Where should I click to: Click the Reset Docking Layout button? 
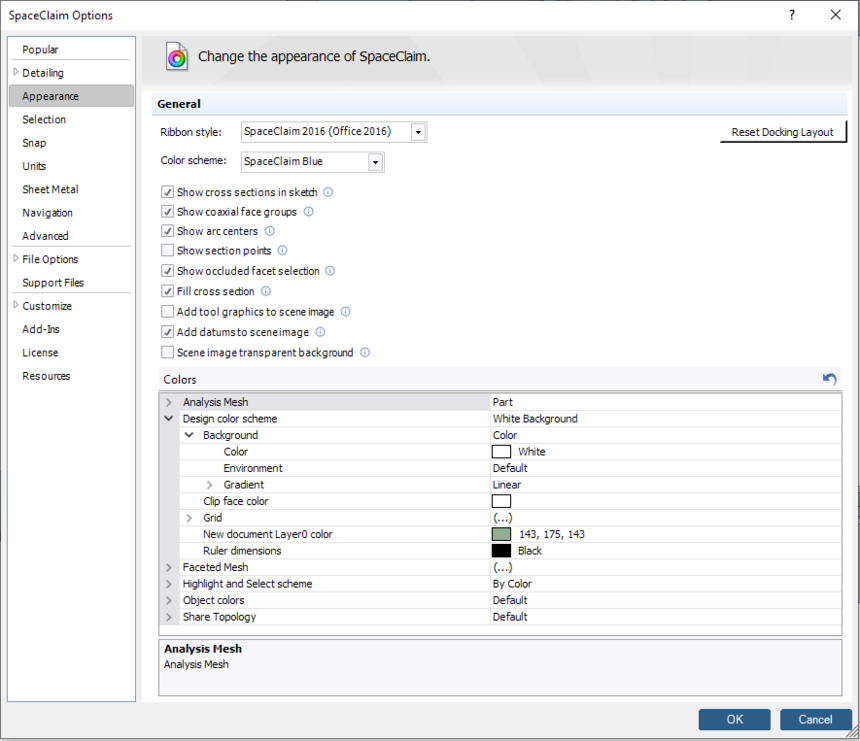click(783, 132)
